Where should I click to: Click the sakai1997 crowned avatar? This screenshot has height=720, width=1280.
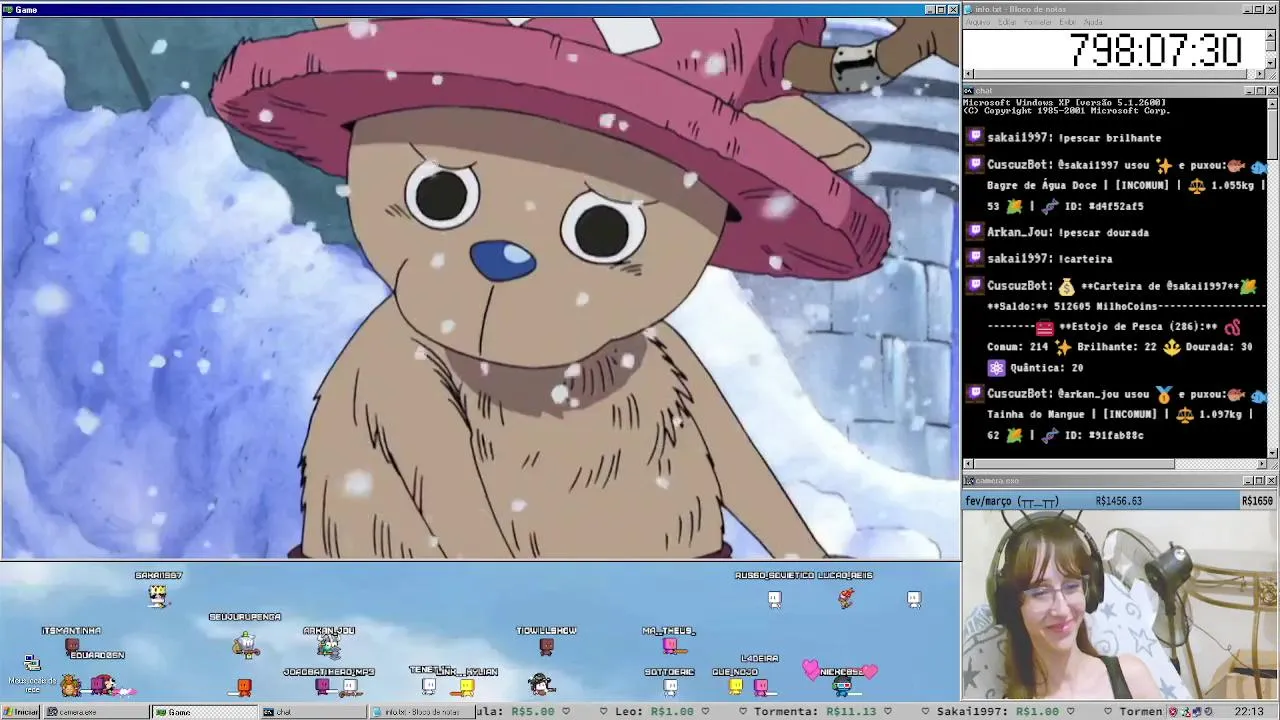[158, 595]
